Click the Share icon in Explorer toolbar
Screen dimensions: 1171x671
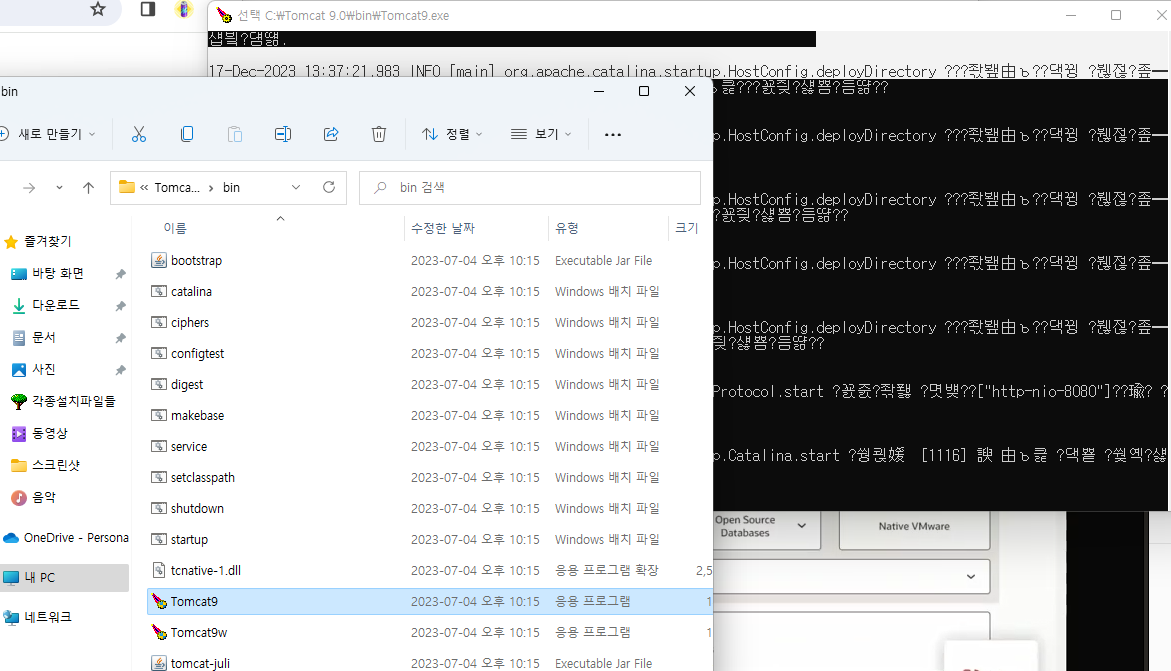pos(331,134)
